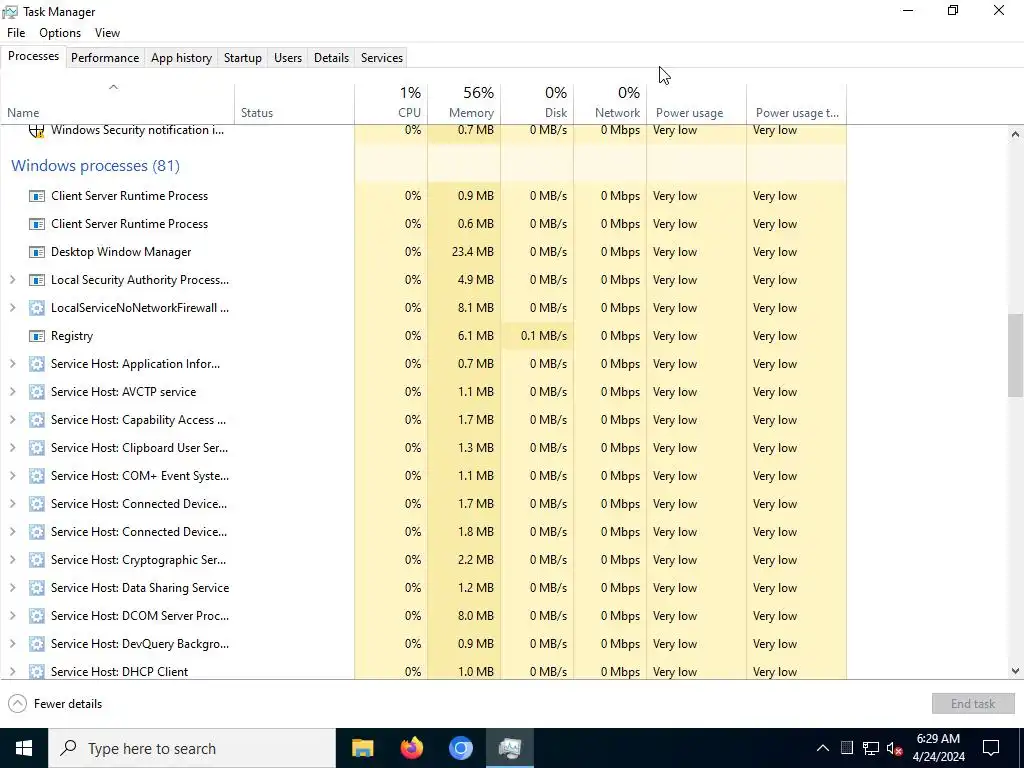Click the Service Host: DevQuery Backgro... gear icon

pyautogui.click(x=37, y=644)
